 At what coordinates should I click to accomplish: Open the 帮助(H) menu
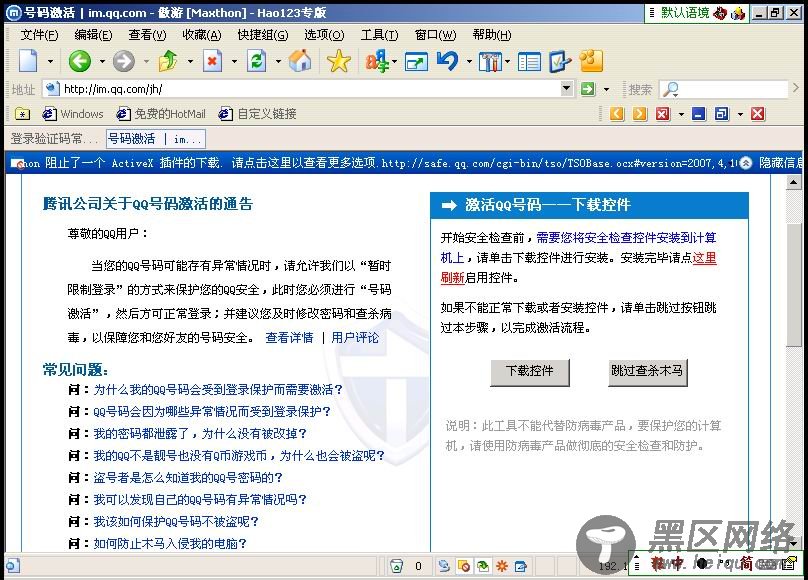(x=492, y=35)
